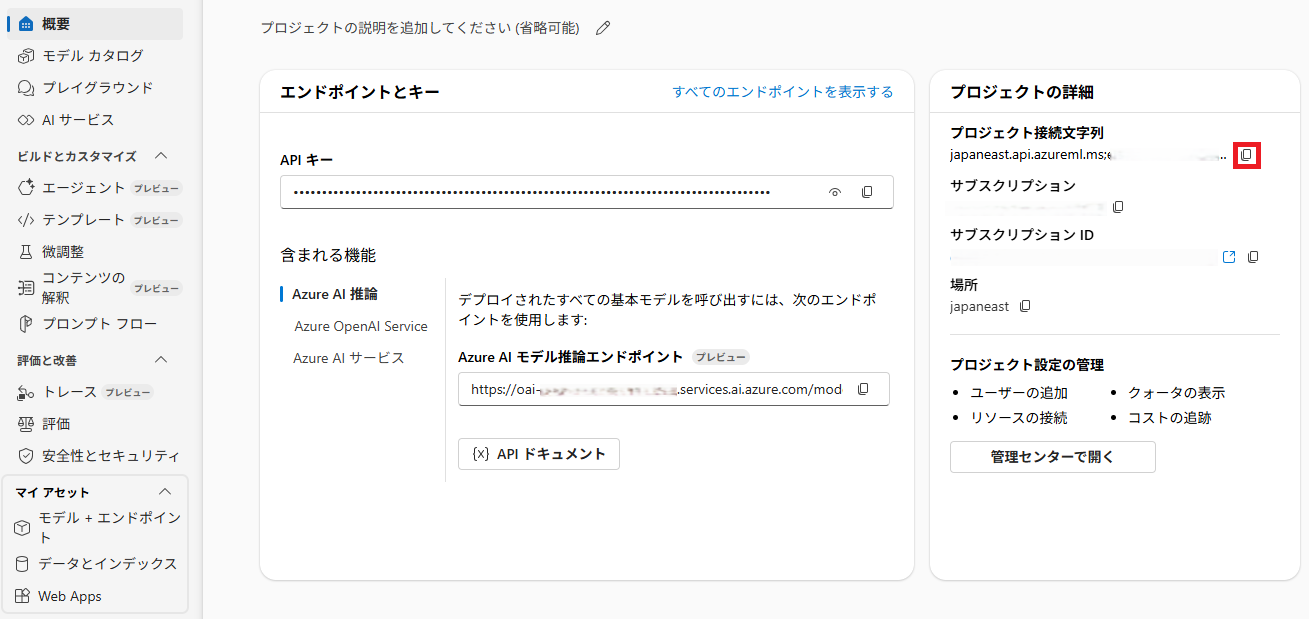This screenshot has height=619, width=1309.
Task: Open モデル カタログ in the sidebar
Action: (x=95, y=56)
